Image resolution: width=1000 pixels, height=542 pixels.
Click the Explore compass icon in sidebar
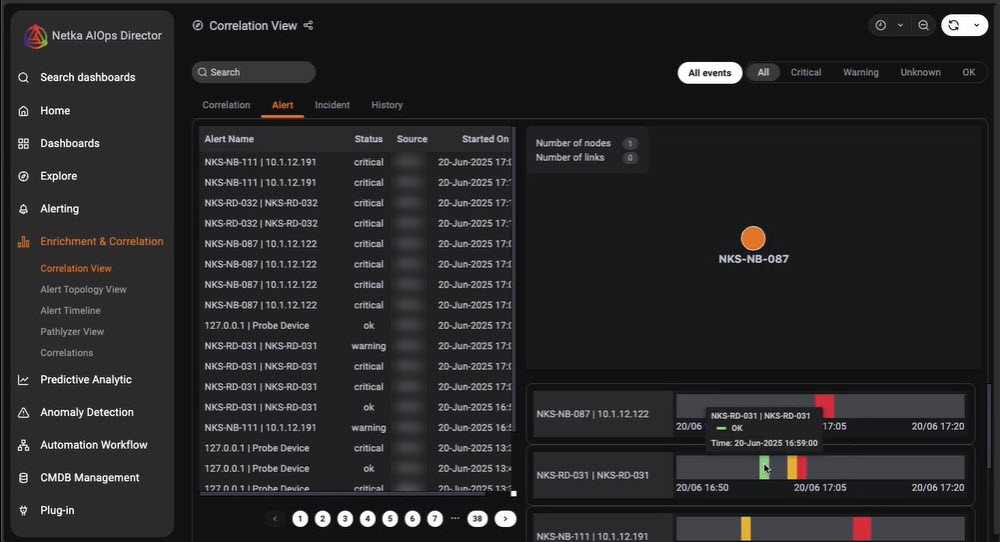24,176
